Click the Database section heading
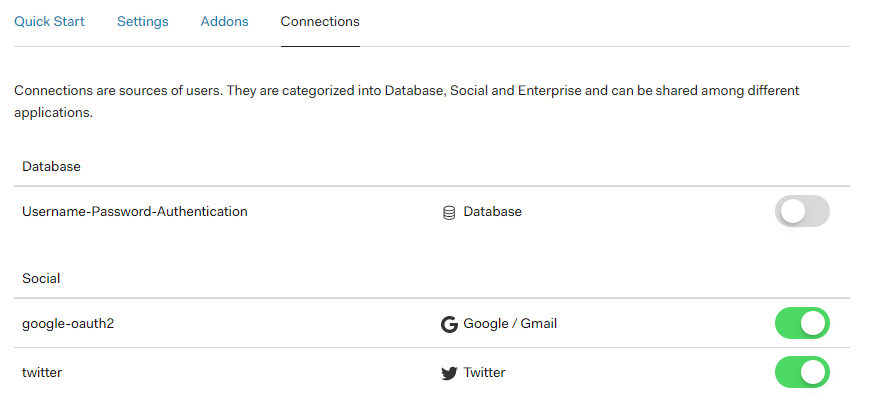The width and height of the screenshot is (872, 415). pyautogui.click(x=51, y=166)
